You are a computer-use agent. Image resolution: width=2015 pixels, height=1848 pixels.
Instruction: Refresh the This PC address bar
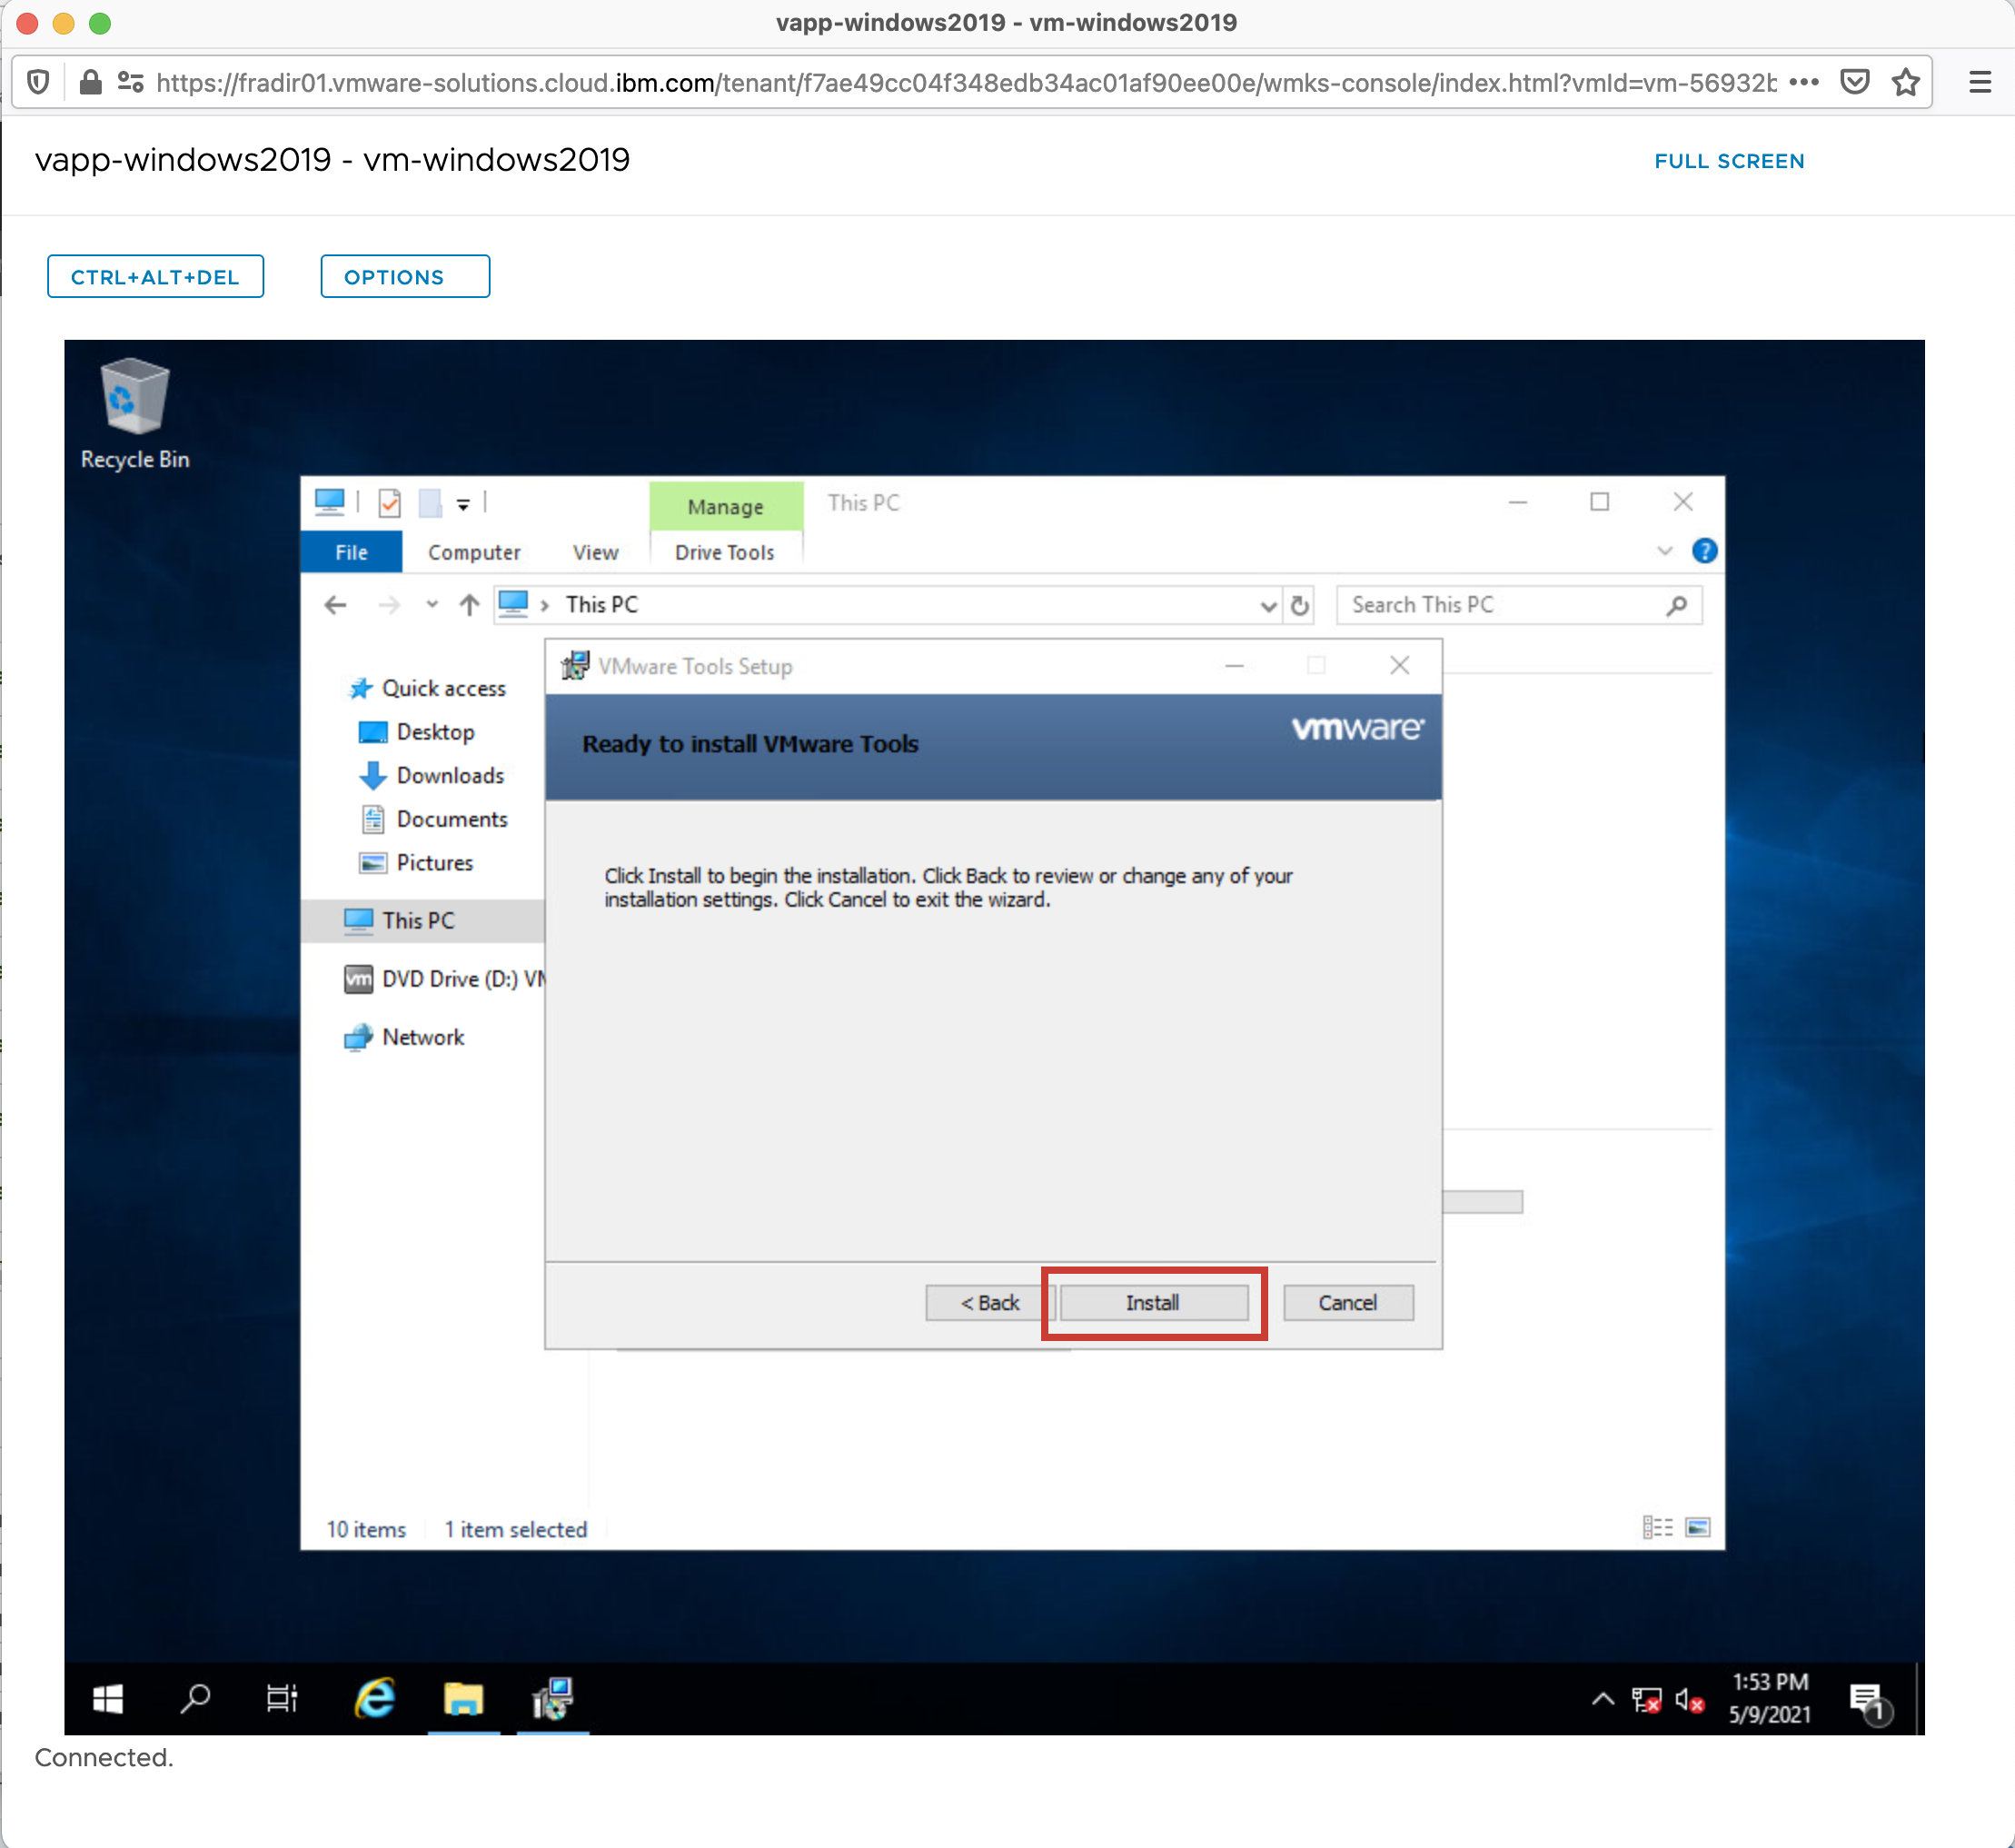tap(1299, 605)
